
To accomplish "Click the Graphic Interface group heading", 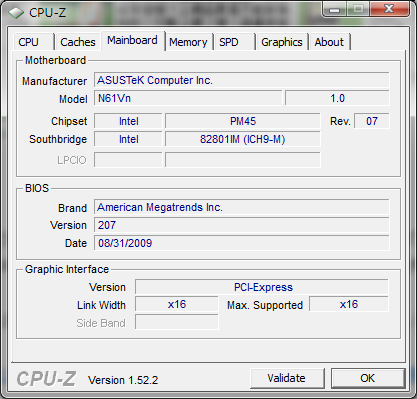I will [67, 269].
